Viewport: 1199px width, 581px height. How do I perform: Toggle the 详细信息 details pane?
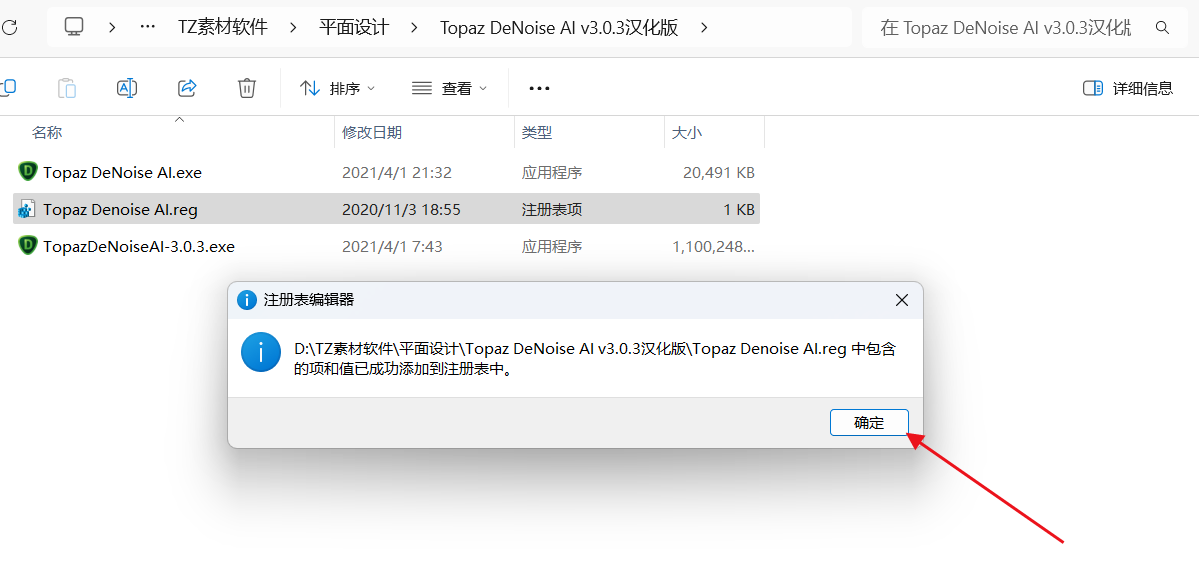(1128, 88)
